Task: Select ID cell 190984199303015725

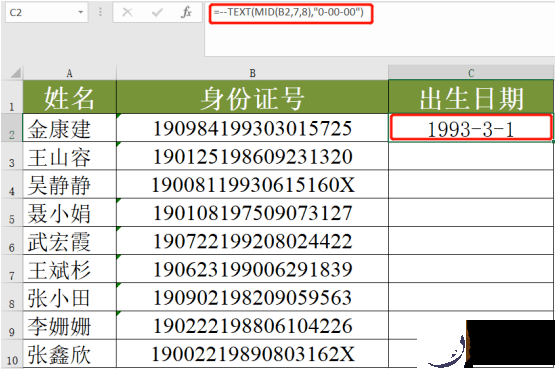Action: 252,128
